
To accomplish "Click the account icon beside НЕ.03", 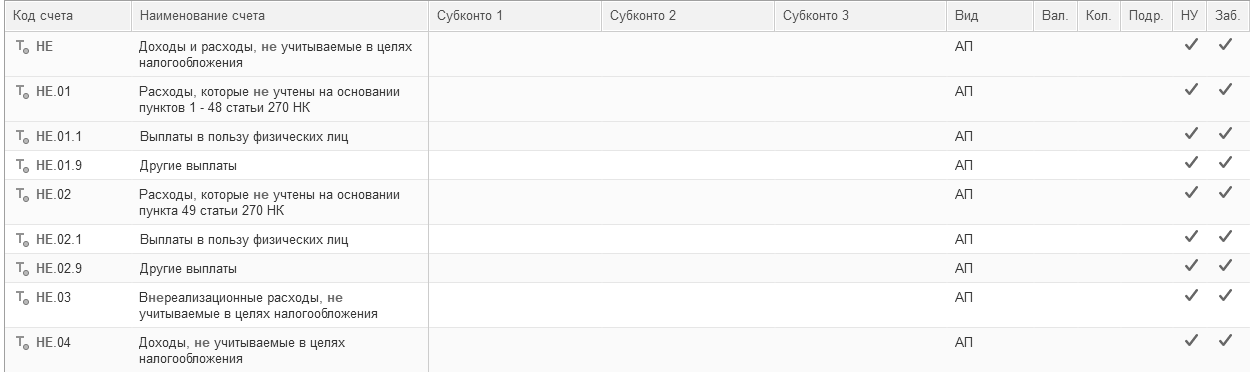I will [22, 298].
